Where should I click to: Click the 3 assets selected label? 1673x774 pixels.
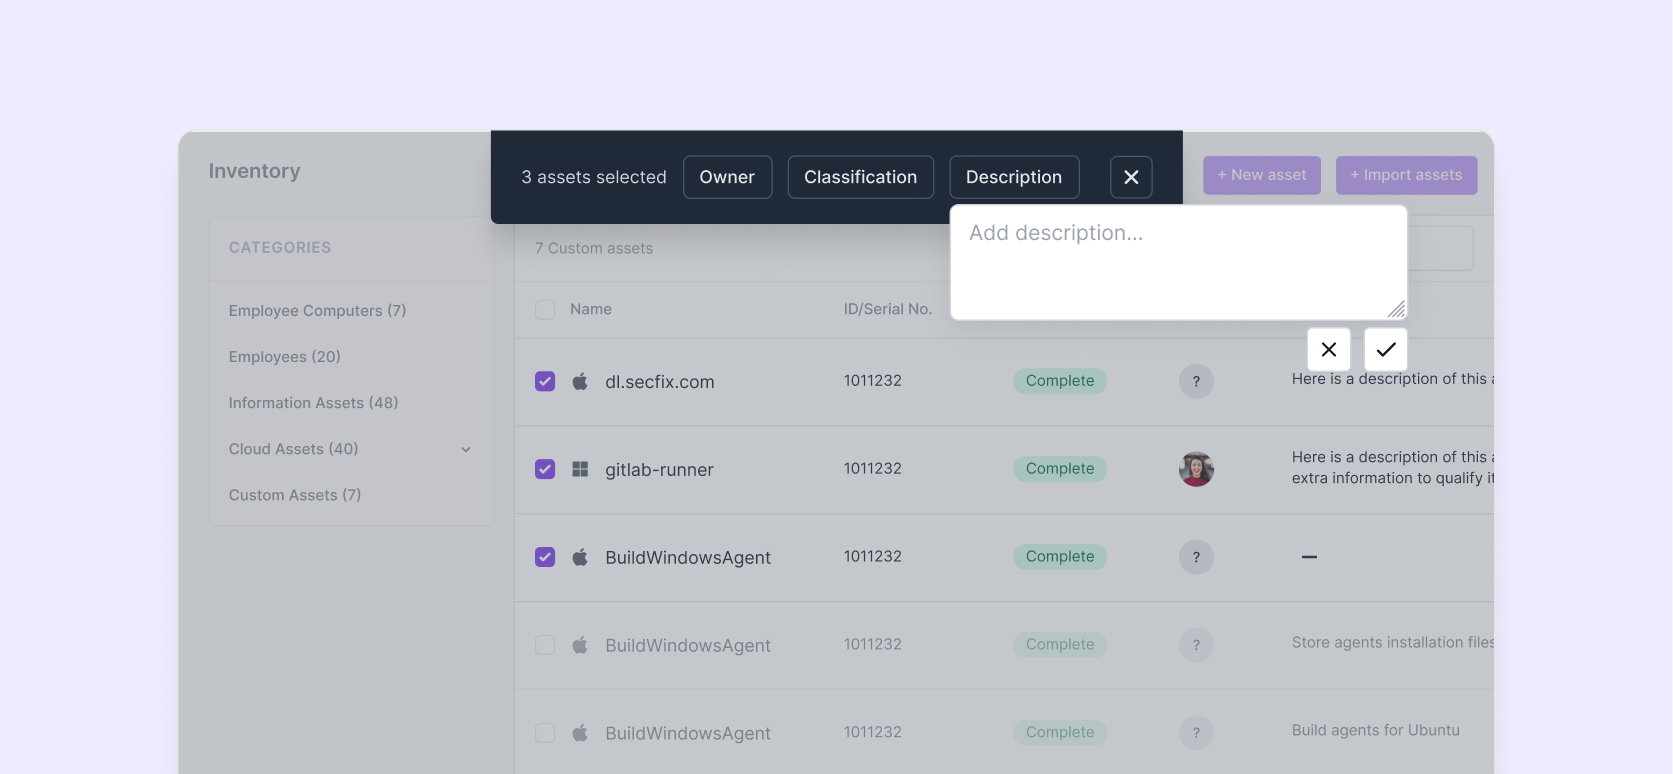tap(594, 177)
